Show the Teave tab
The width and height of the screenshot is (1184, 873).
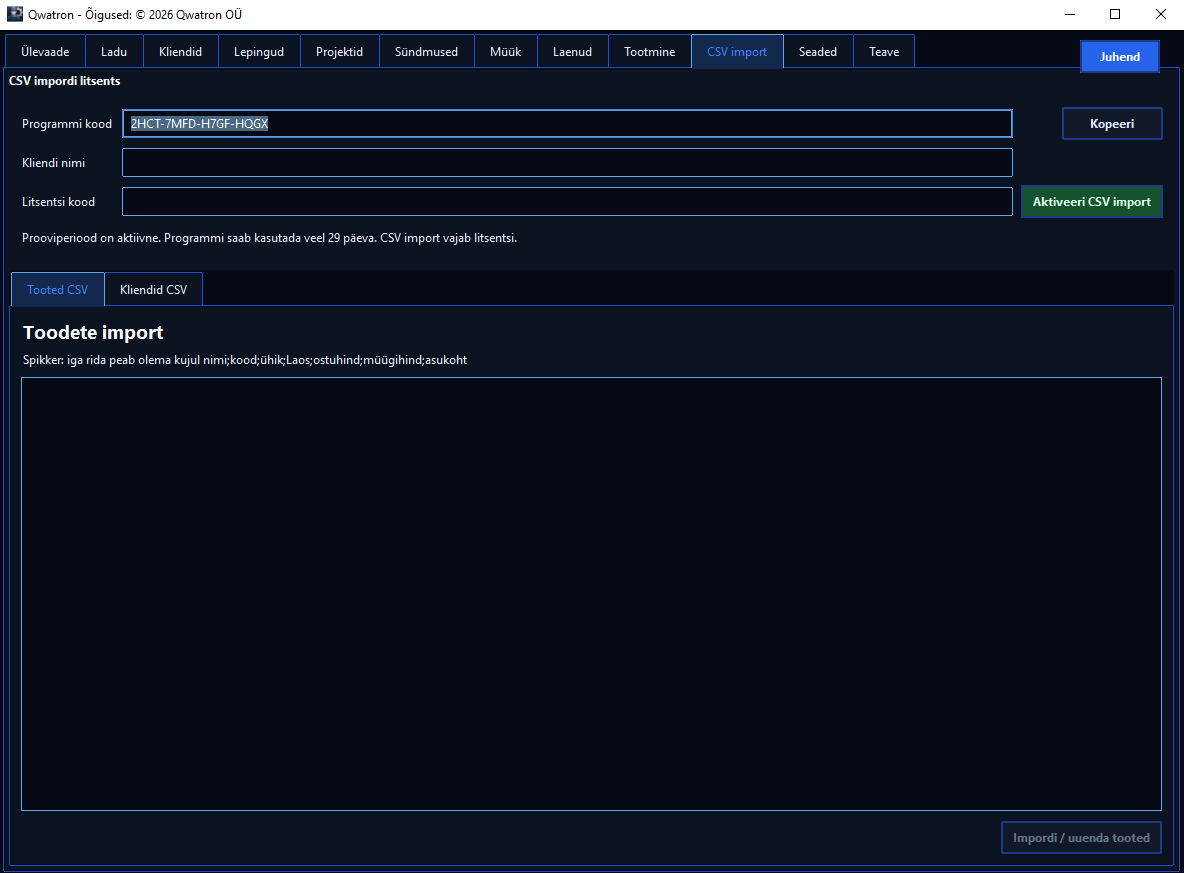click(884, 51)
